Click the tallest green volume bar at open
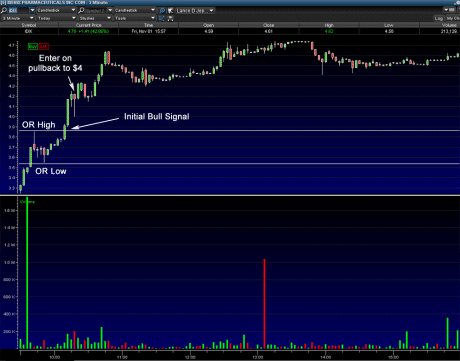Image resolution: width=460 pixels, height=361 pixels. [x=27, y=273]
